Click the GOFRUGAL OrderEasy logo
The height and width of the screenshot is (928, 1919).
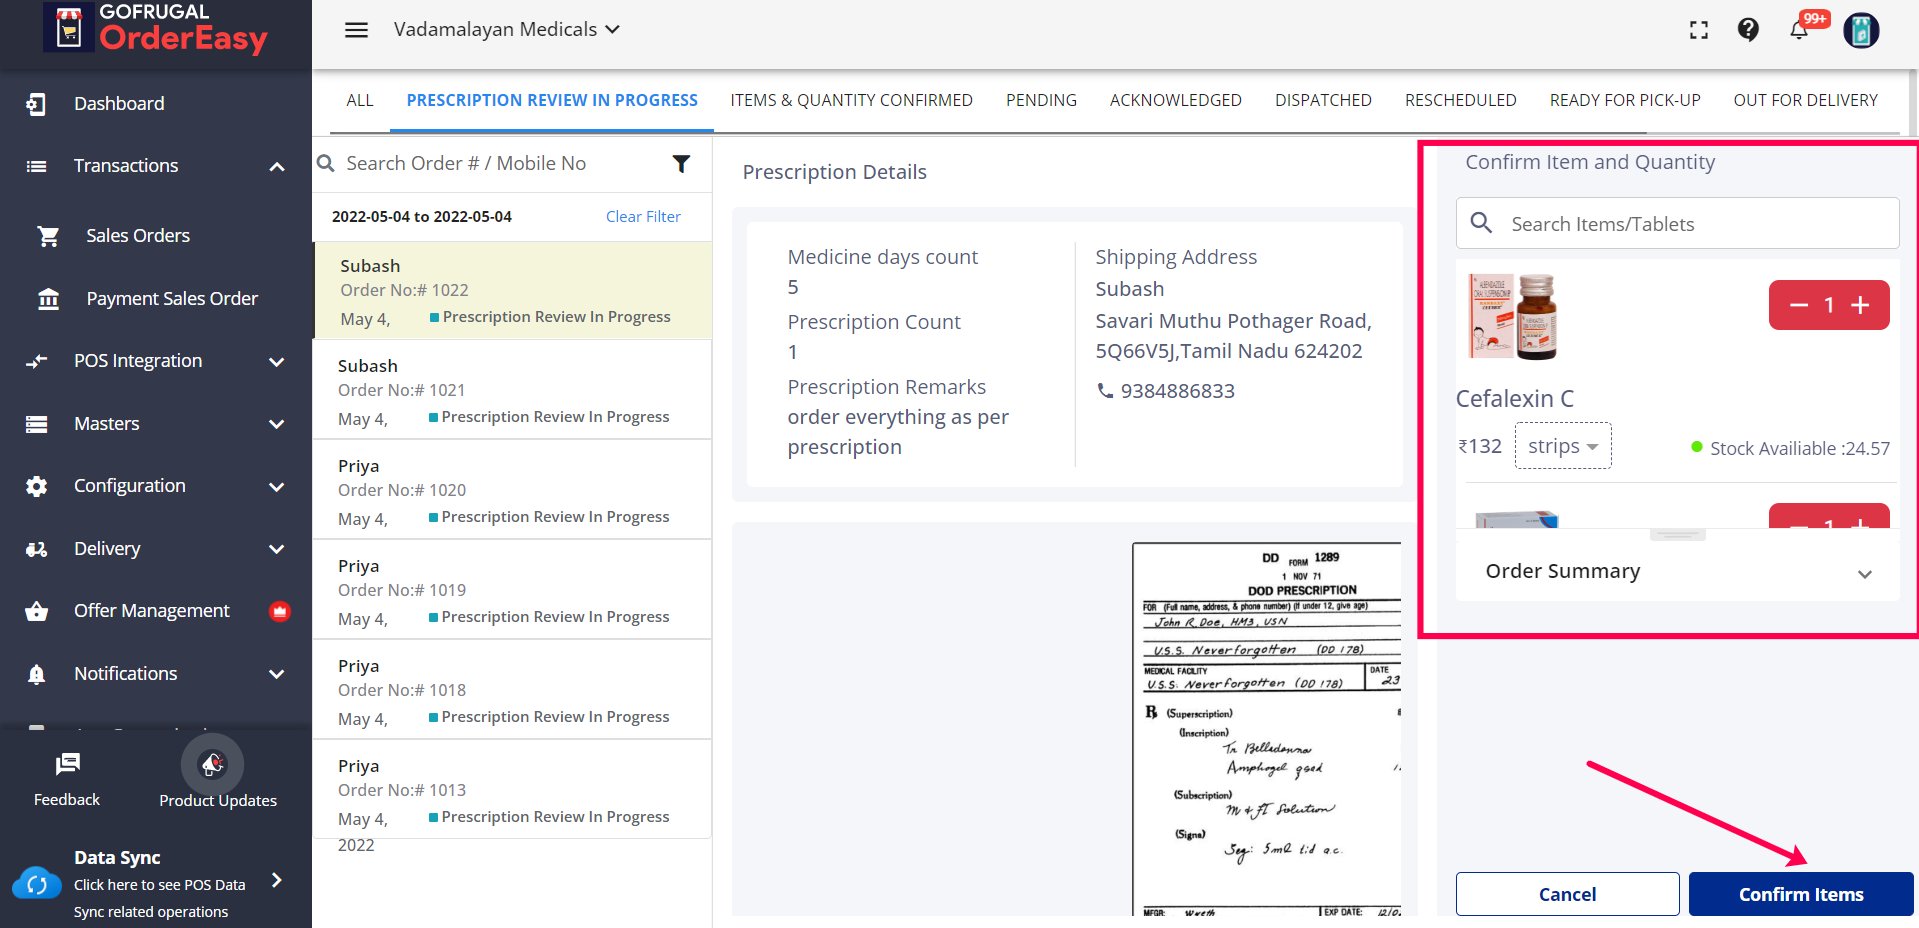point(157,28)
